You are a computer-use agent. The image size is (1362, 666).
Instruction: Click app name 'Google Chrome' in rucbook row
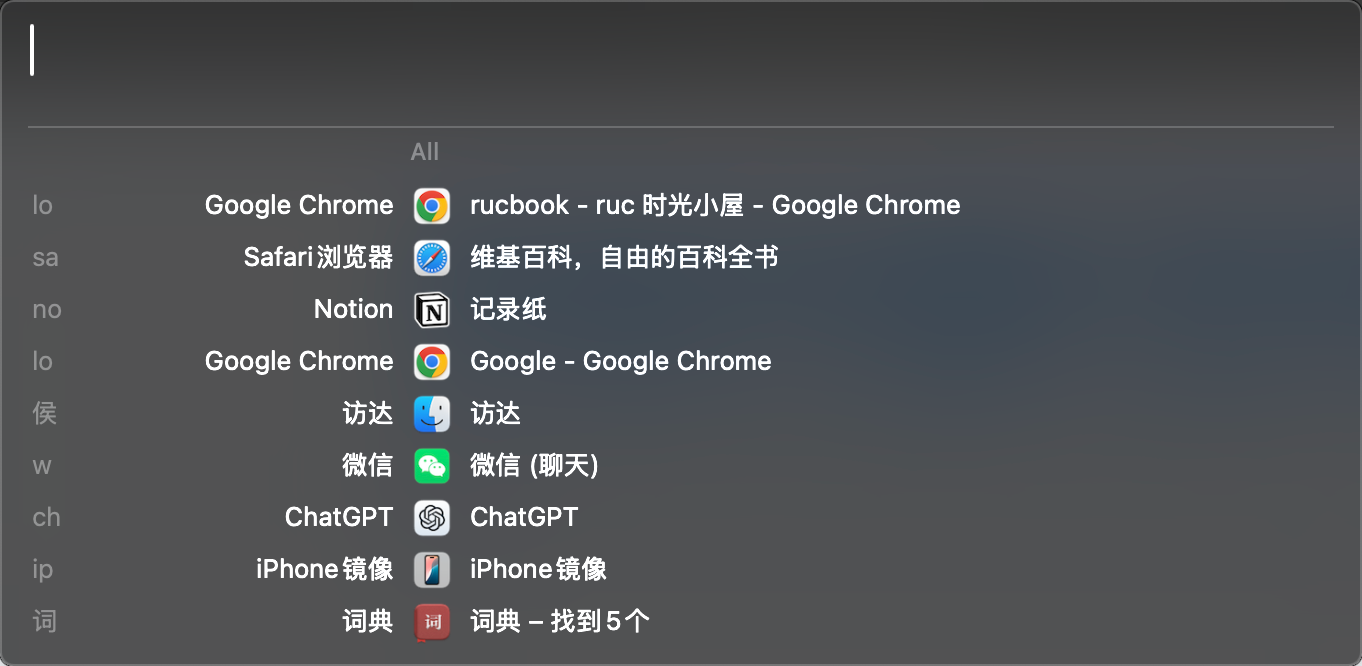pyautogui.click(x=299, y=206)
